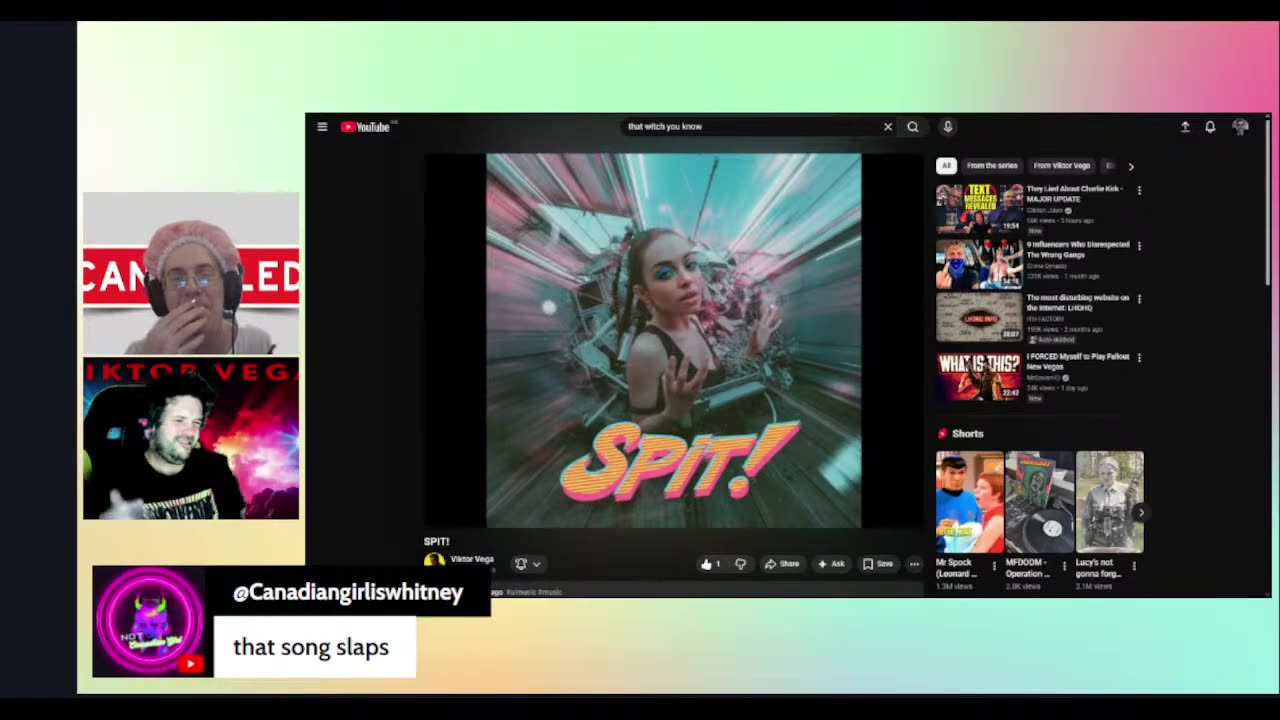Open options menu for 9 Influencers video
The height and width of the screenshot is (720, 1280).
[x=1139, y=245]
